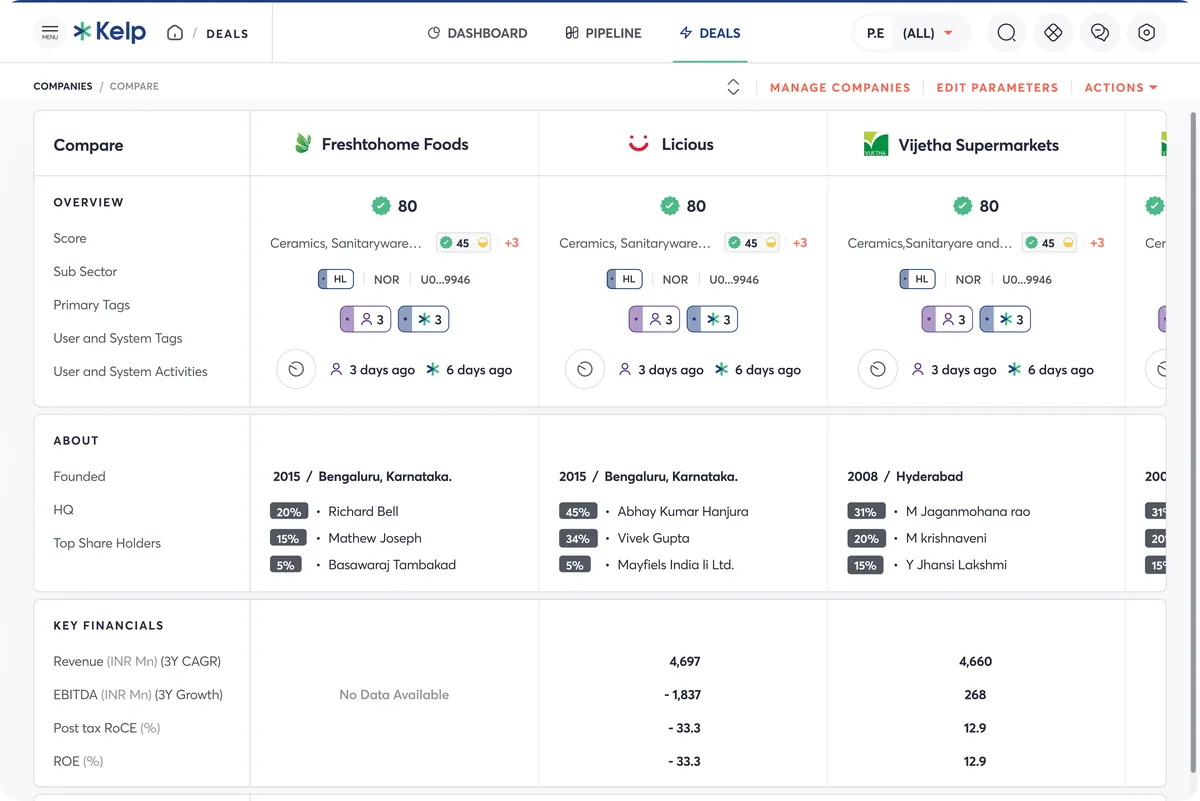Click 2008 / Hyderabad founded text
The width and height of the screenshot is (1200, 801).
pos(905,477)
